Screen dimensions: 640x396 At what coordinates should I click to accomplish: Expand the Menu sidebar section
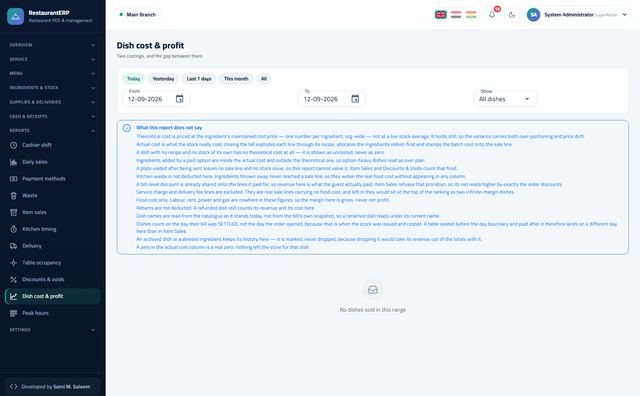click(x=52, y=73)
